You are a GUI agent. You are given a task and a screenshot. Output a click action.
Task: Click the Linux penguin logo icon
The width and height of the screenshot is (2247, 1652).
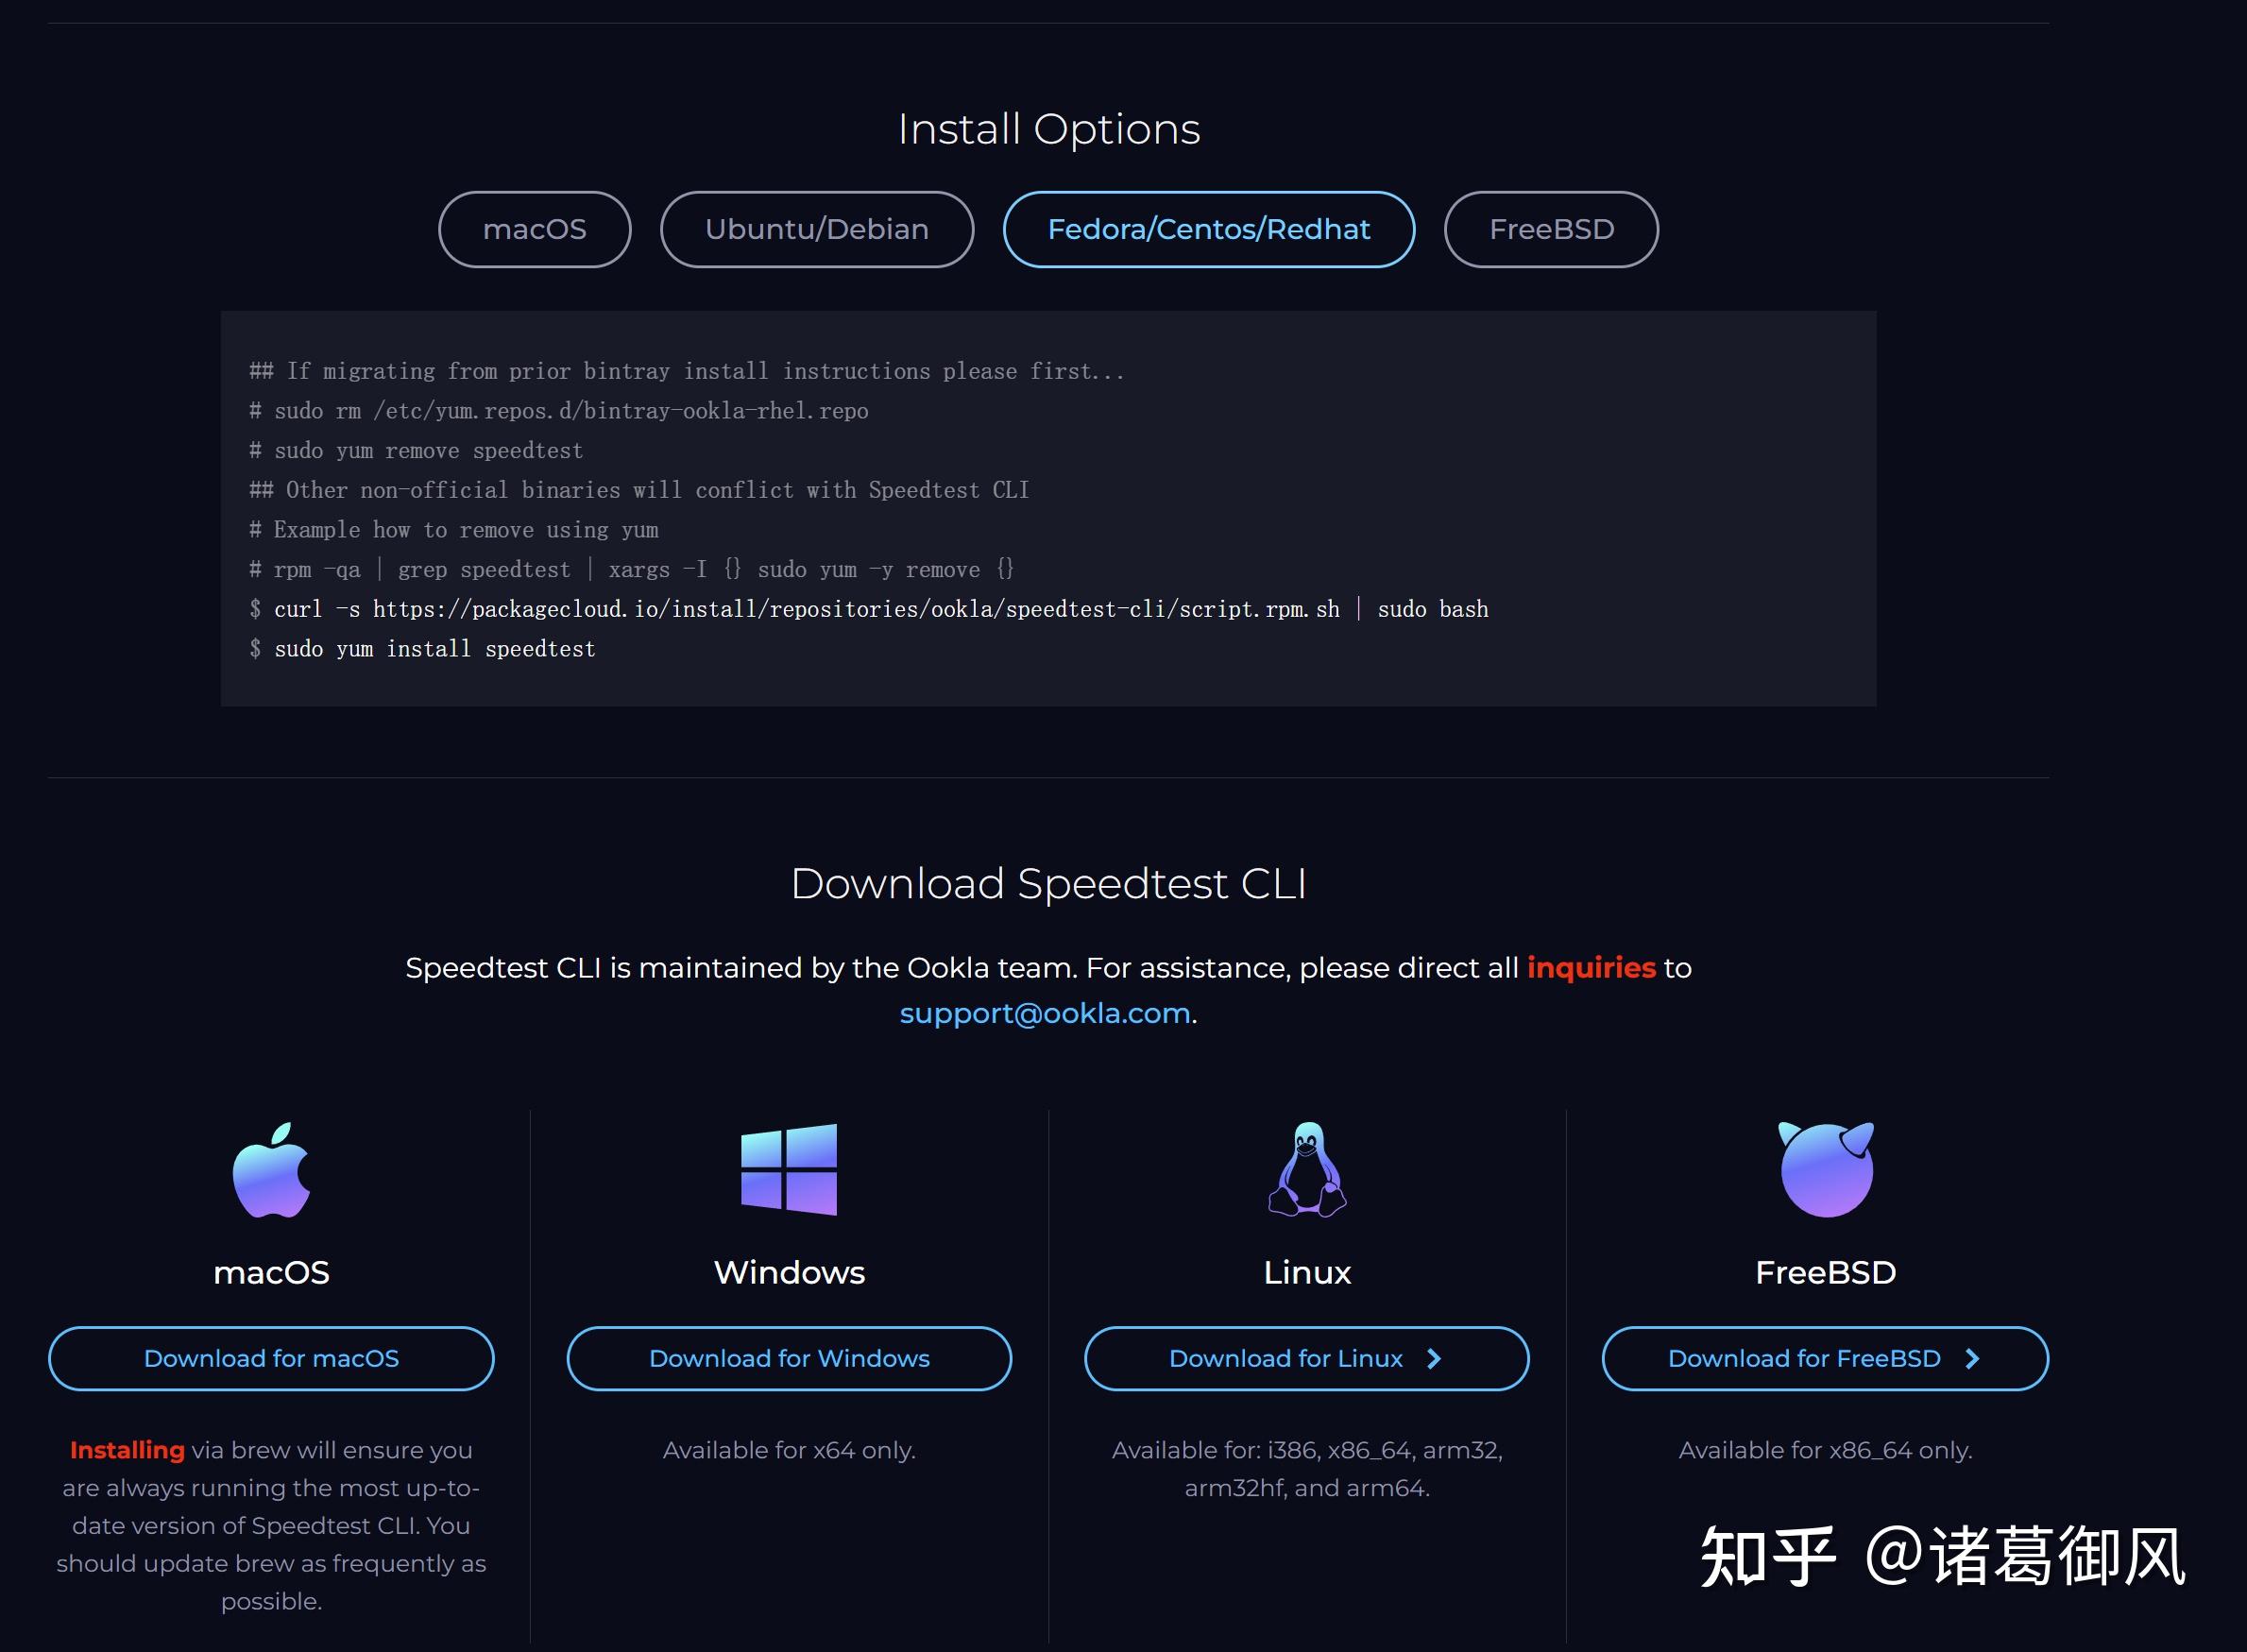pos(1306,1170)
